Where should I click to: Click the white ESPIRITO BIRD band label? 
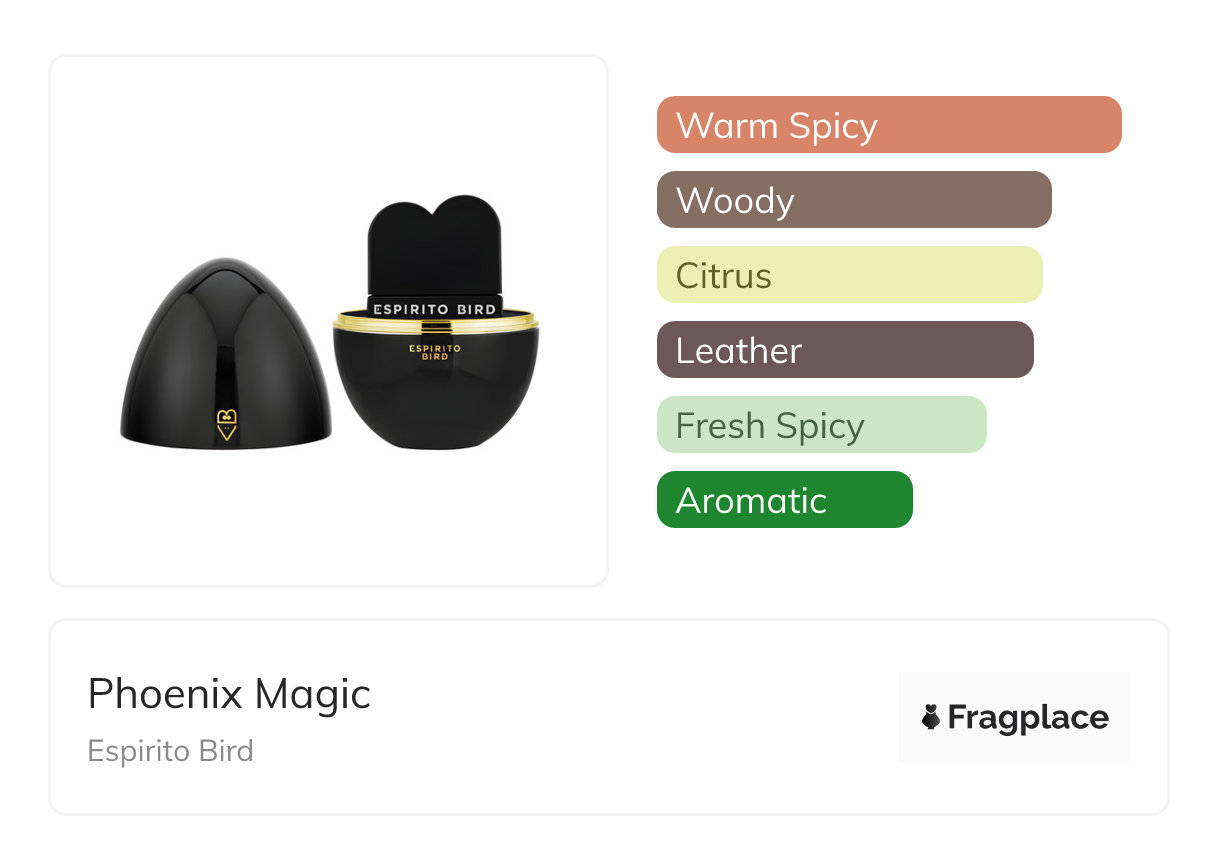tap(435, 309)
